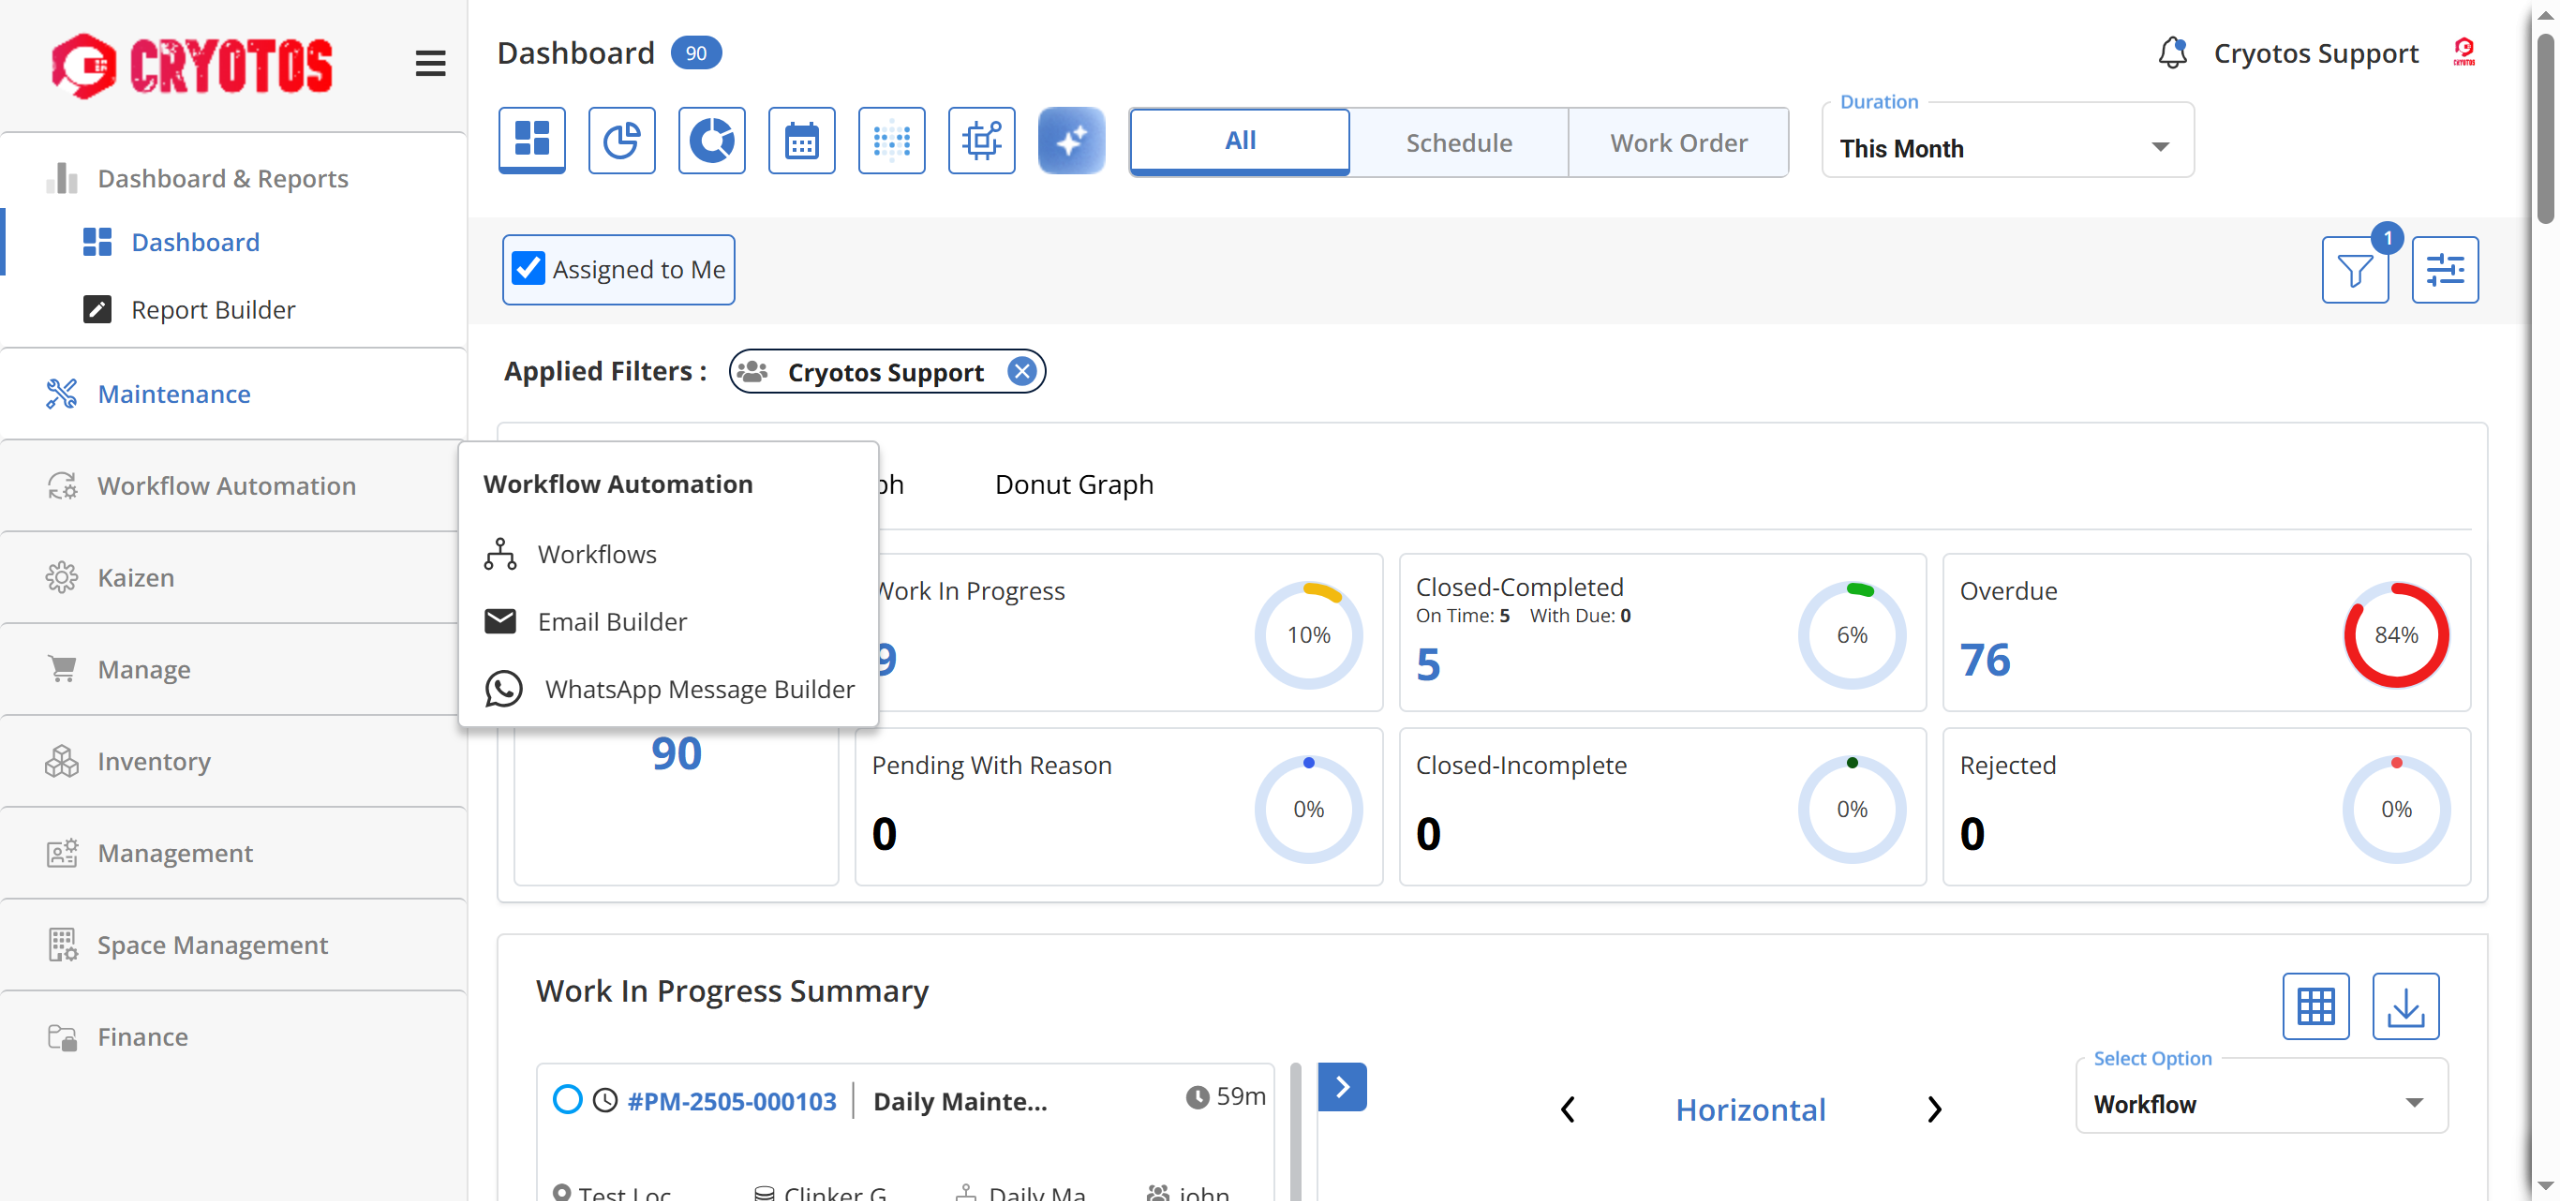Open the AI sparkle assistant icon

(x=1071, y=141)
